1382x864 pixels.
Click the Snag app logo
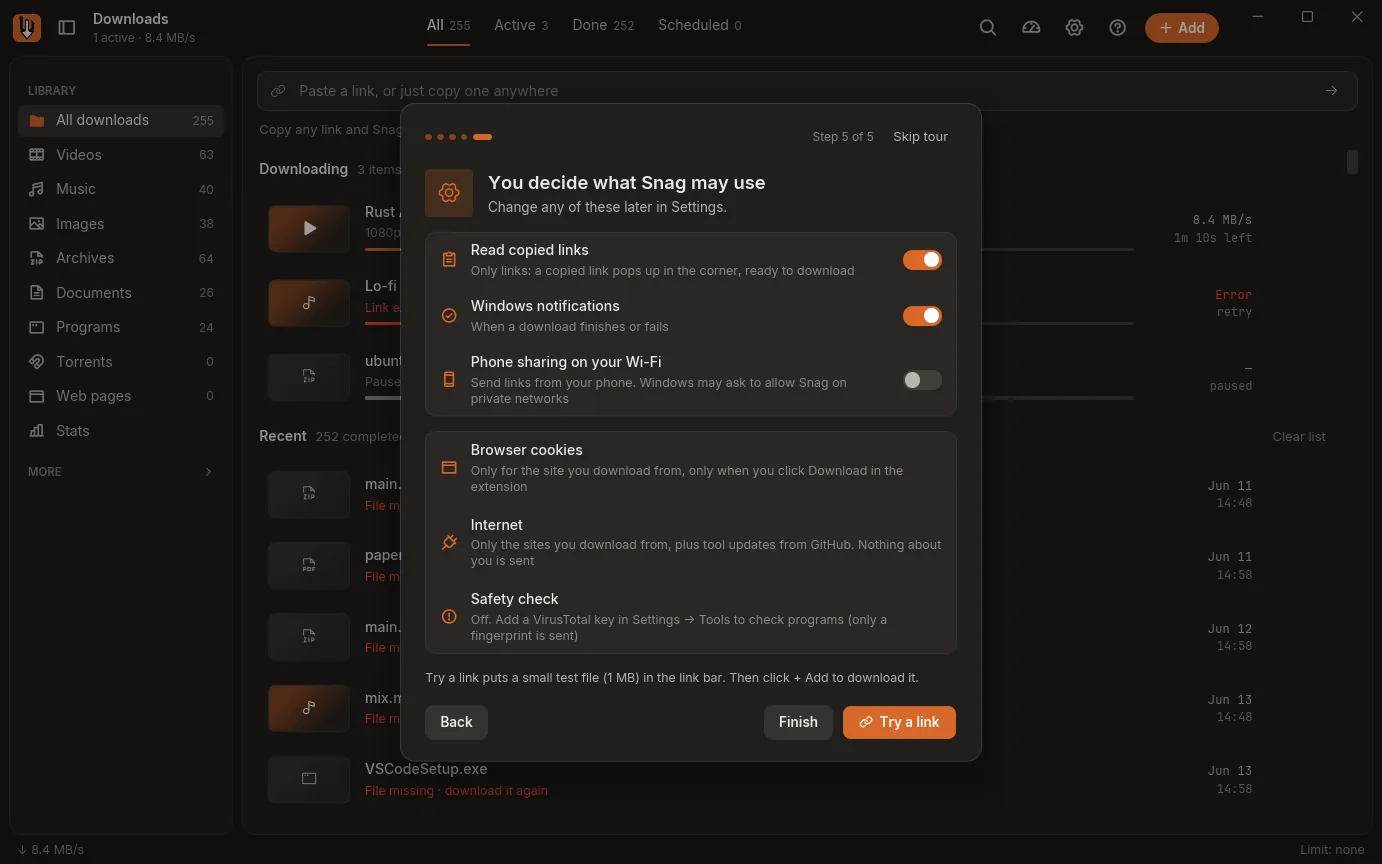point(27,28)
